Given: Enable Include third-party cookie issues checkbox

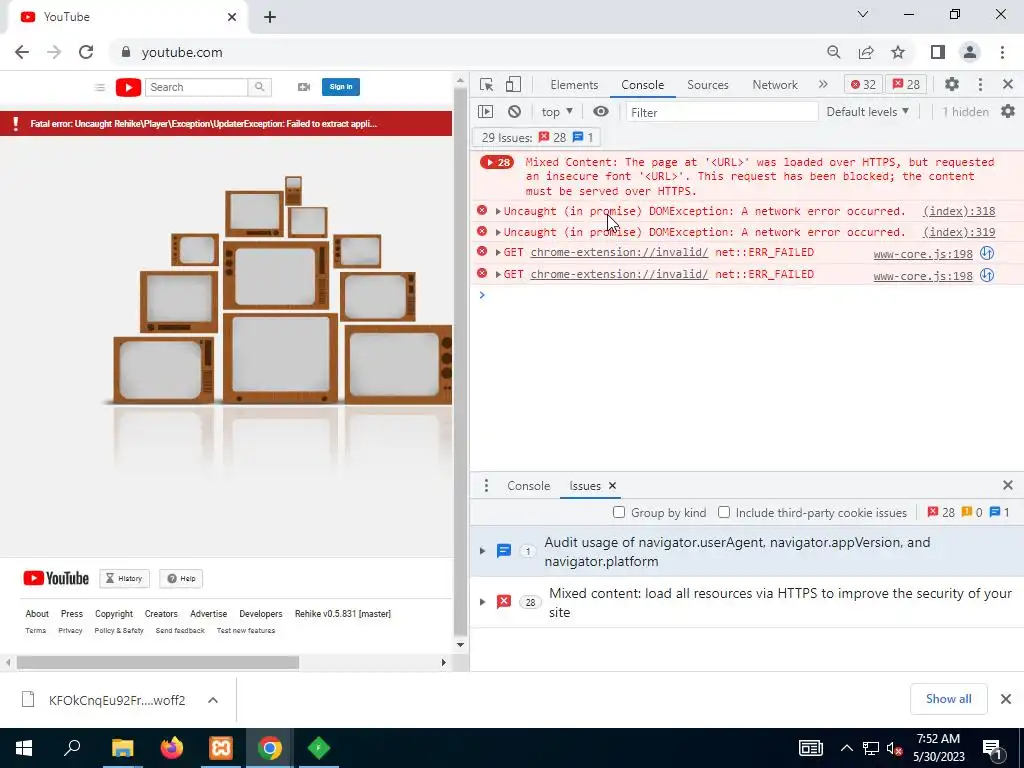Looking at the screenshot, I should click(x=724, y=513).
